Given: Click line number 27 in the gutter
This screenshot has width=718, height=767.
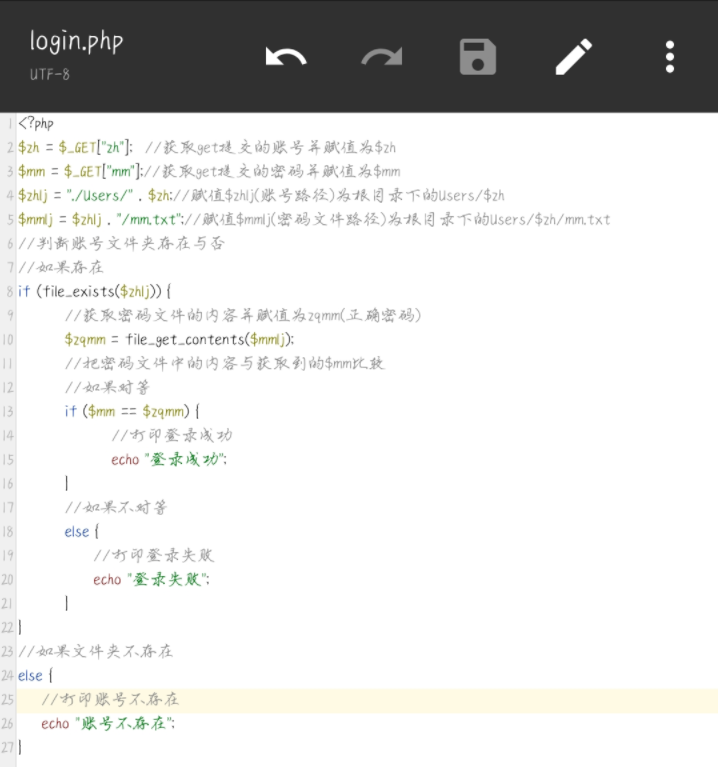Looking at the screenshot, I should tap(8, 748).
